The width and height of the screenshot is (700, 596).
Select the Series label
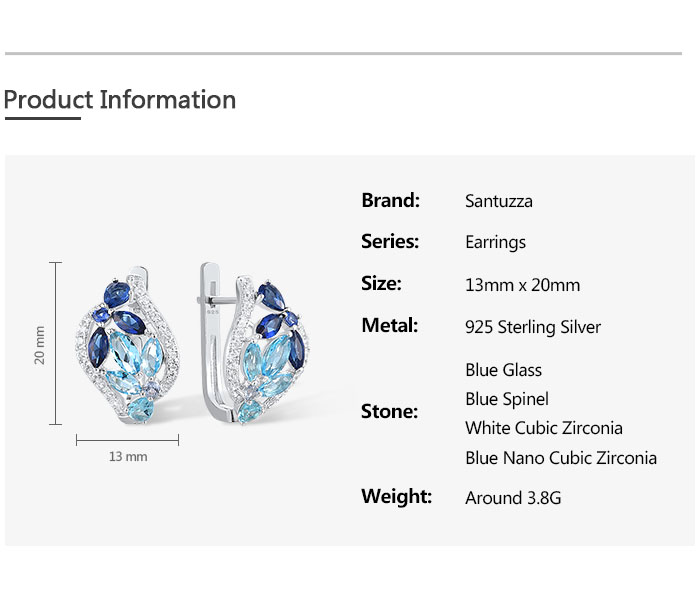coord(390,241)
